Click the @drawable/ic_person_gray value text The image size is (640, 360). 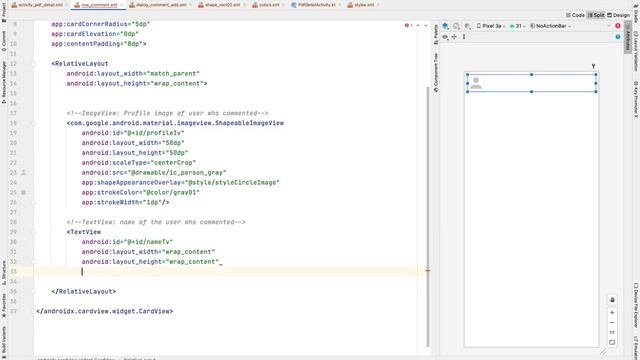click(177, 173)
